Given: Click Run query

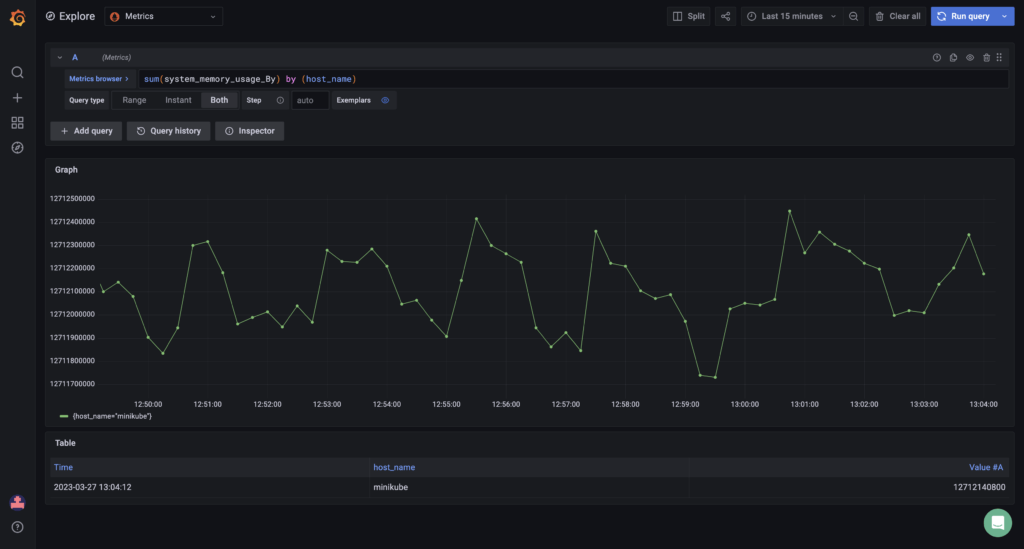Looking at the screenshot, I should point(964,16).
